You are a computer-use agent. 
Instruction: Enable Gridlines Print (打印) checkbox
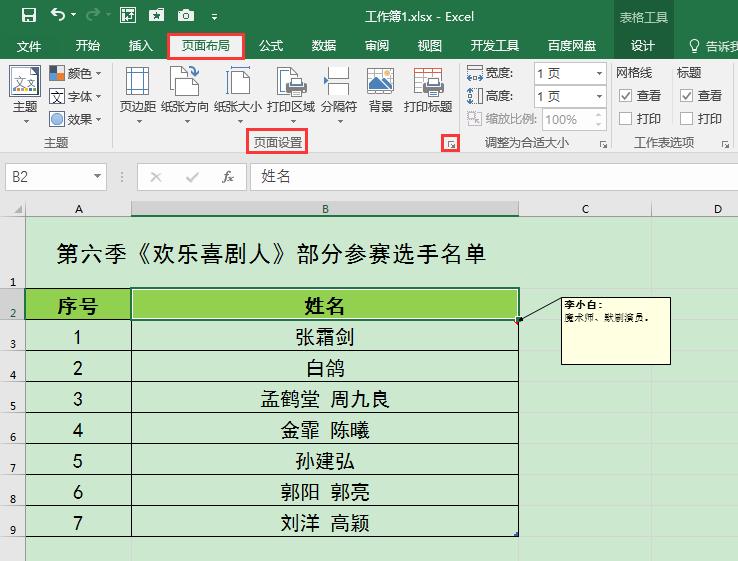625,119
